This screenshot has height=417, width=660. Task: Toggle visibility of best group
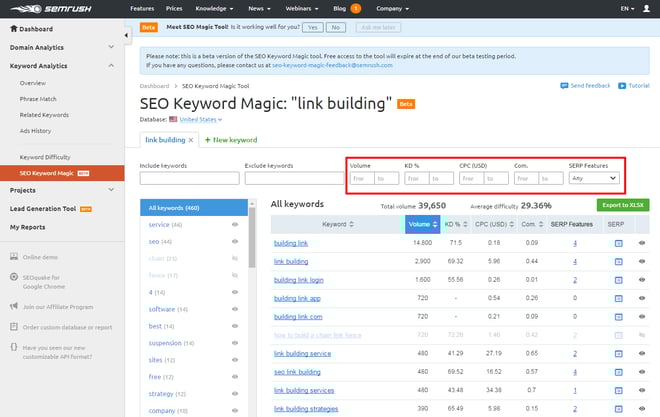pos(235,326)
